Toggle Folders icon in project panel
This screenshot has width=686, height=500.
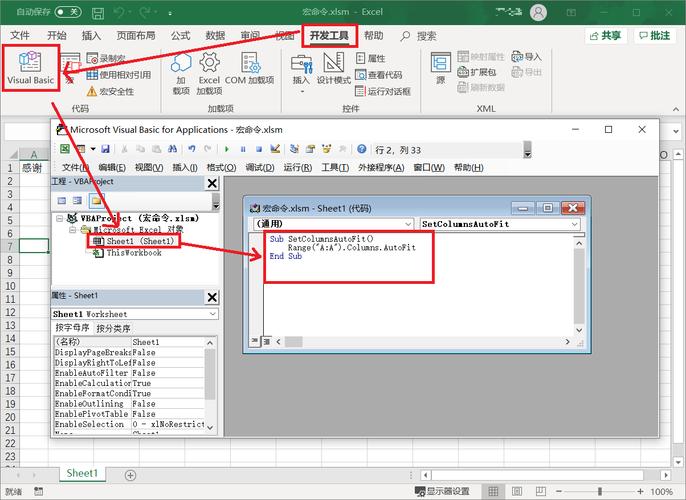click(x=96, y=201)
